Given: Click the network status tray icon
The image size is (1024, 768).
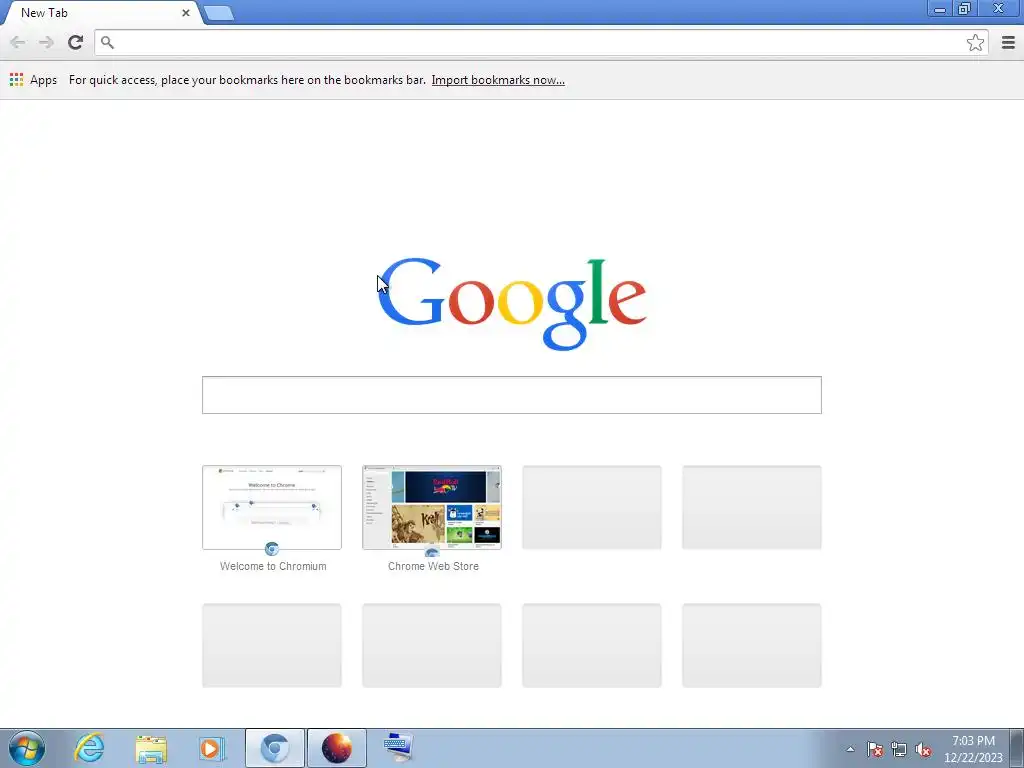Looking at the screenshot, I should [x=899, y=749].
